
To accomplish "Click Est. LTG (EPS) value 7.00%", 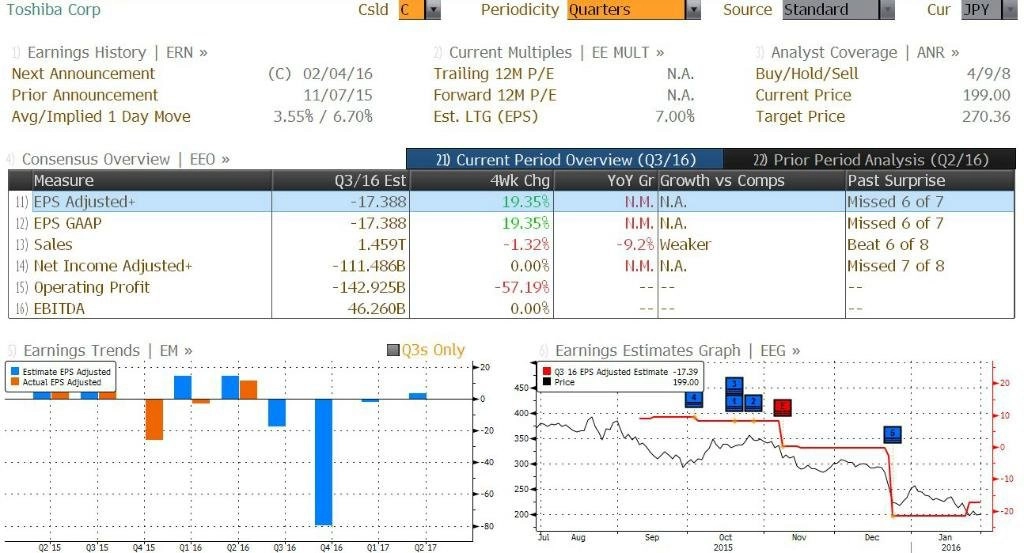I will [x=675, y=117].
